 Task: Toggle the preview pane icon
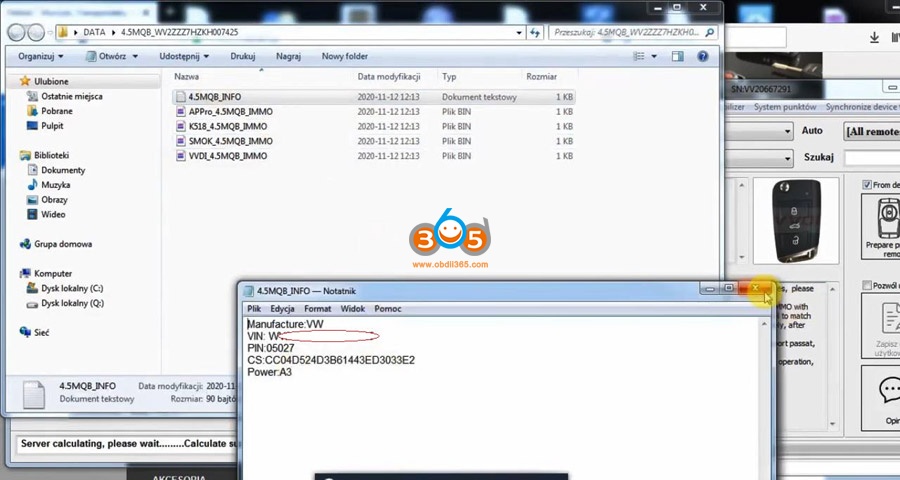678,56
